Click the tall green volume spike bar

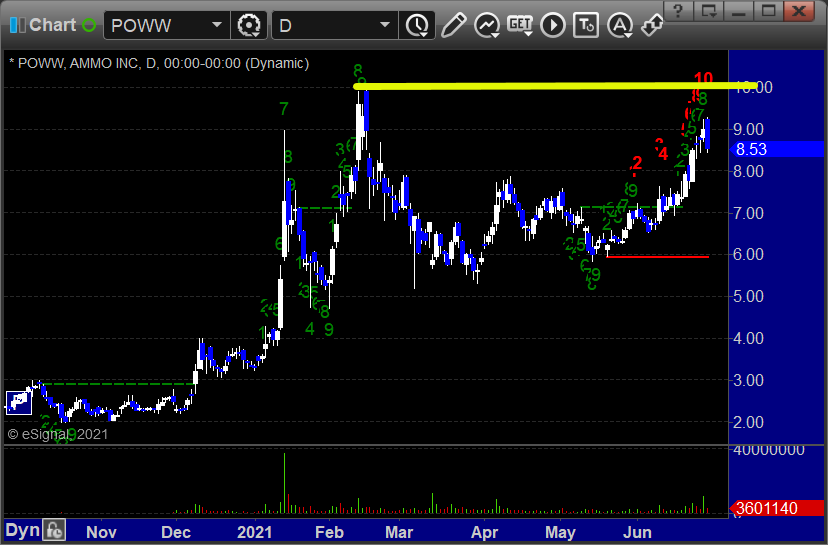point(285,483)
